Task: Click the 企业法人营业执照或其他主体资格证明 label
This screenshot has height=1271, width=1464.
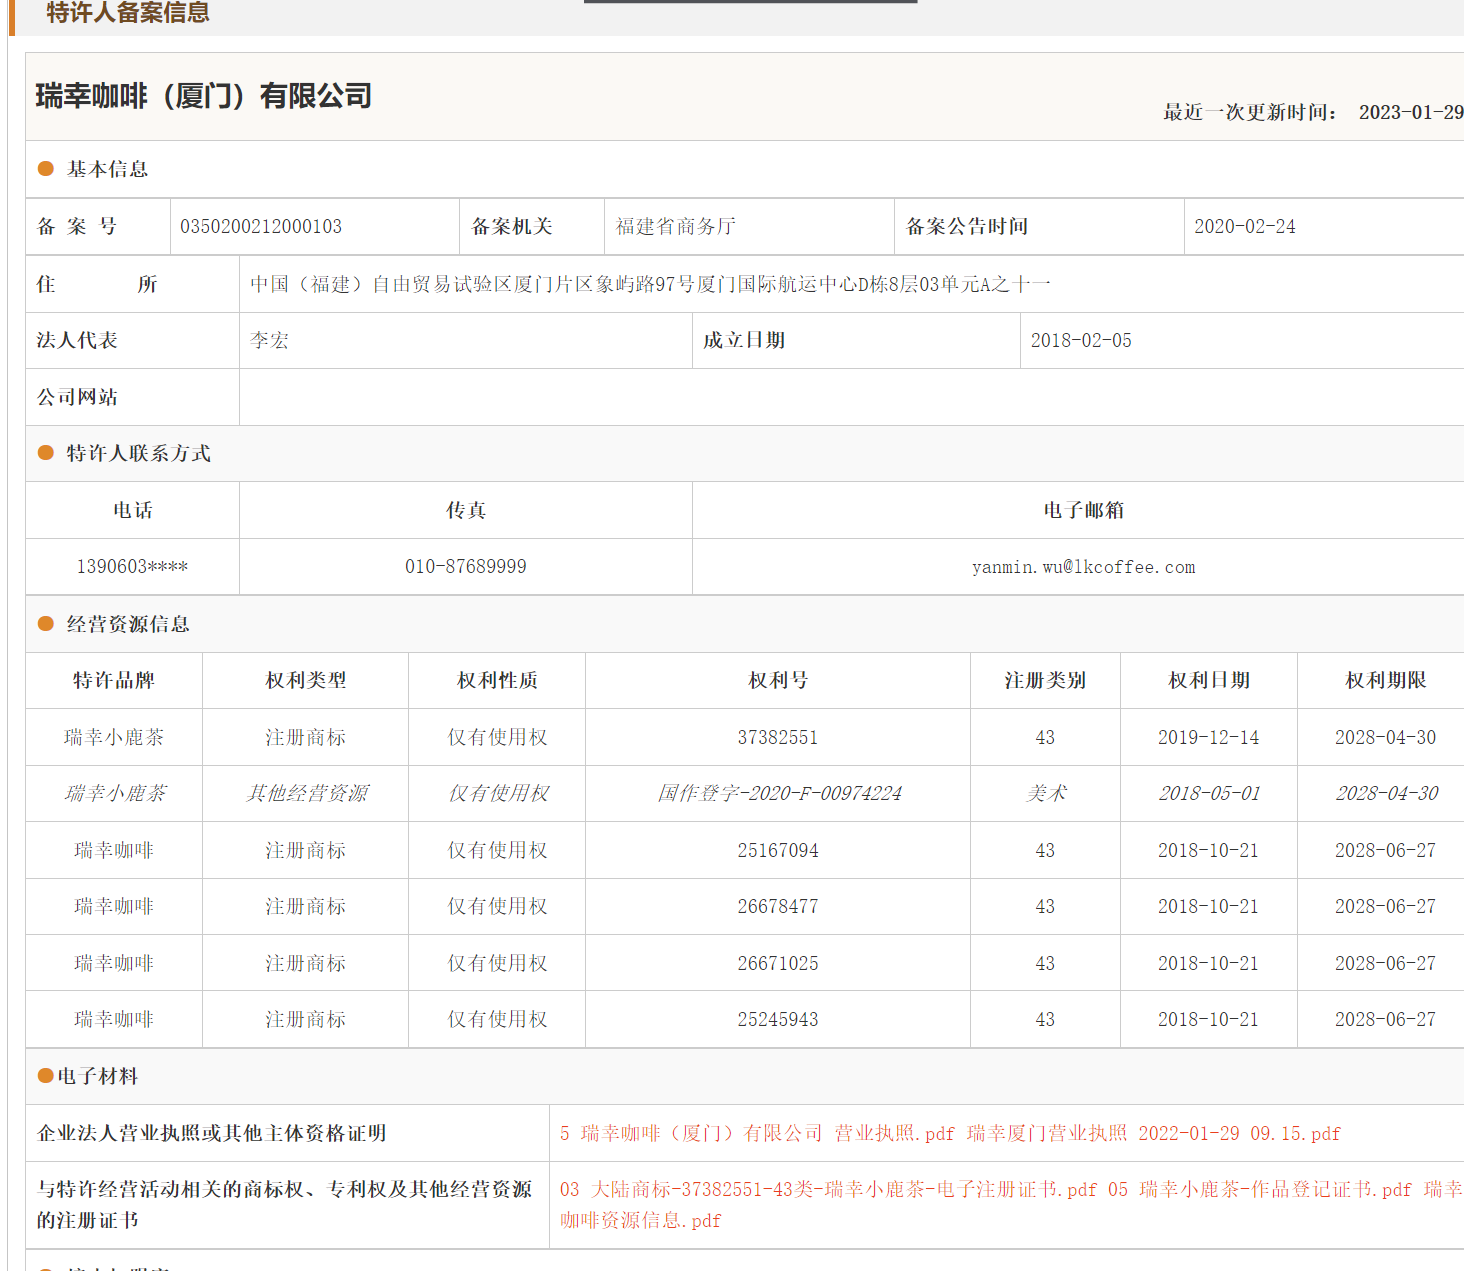Action: click(x=212, y=1133)
